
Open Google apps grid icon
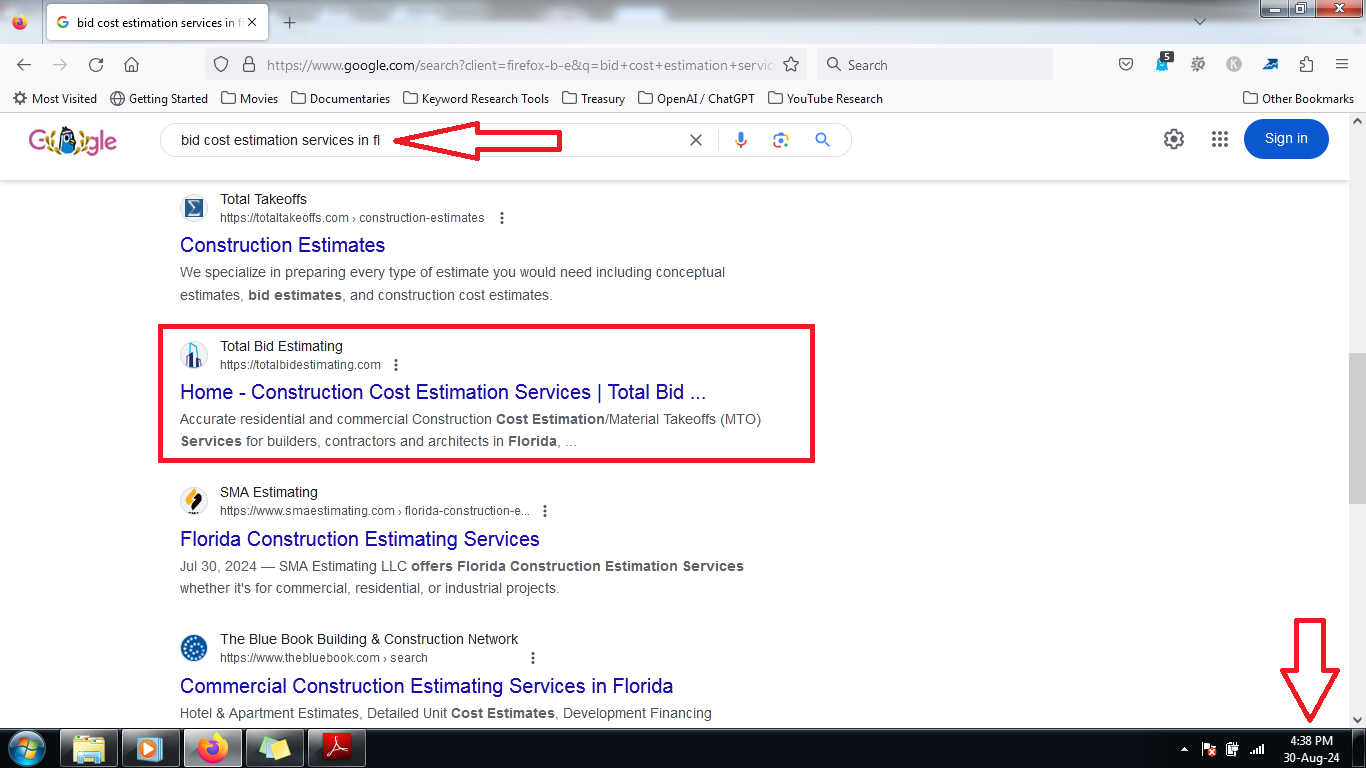1219,139
